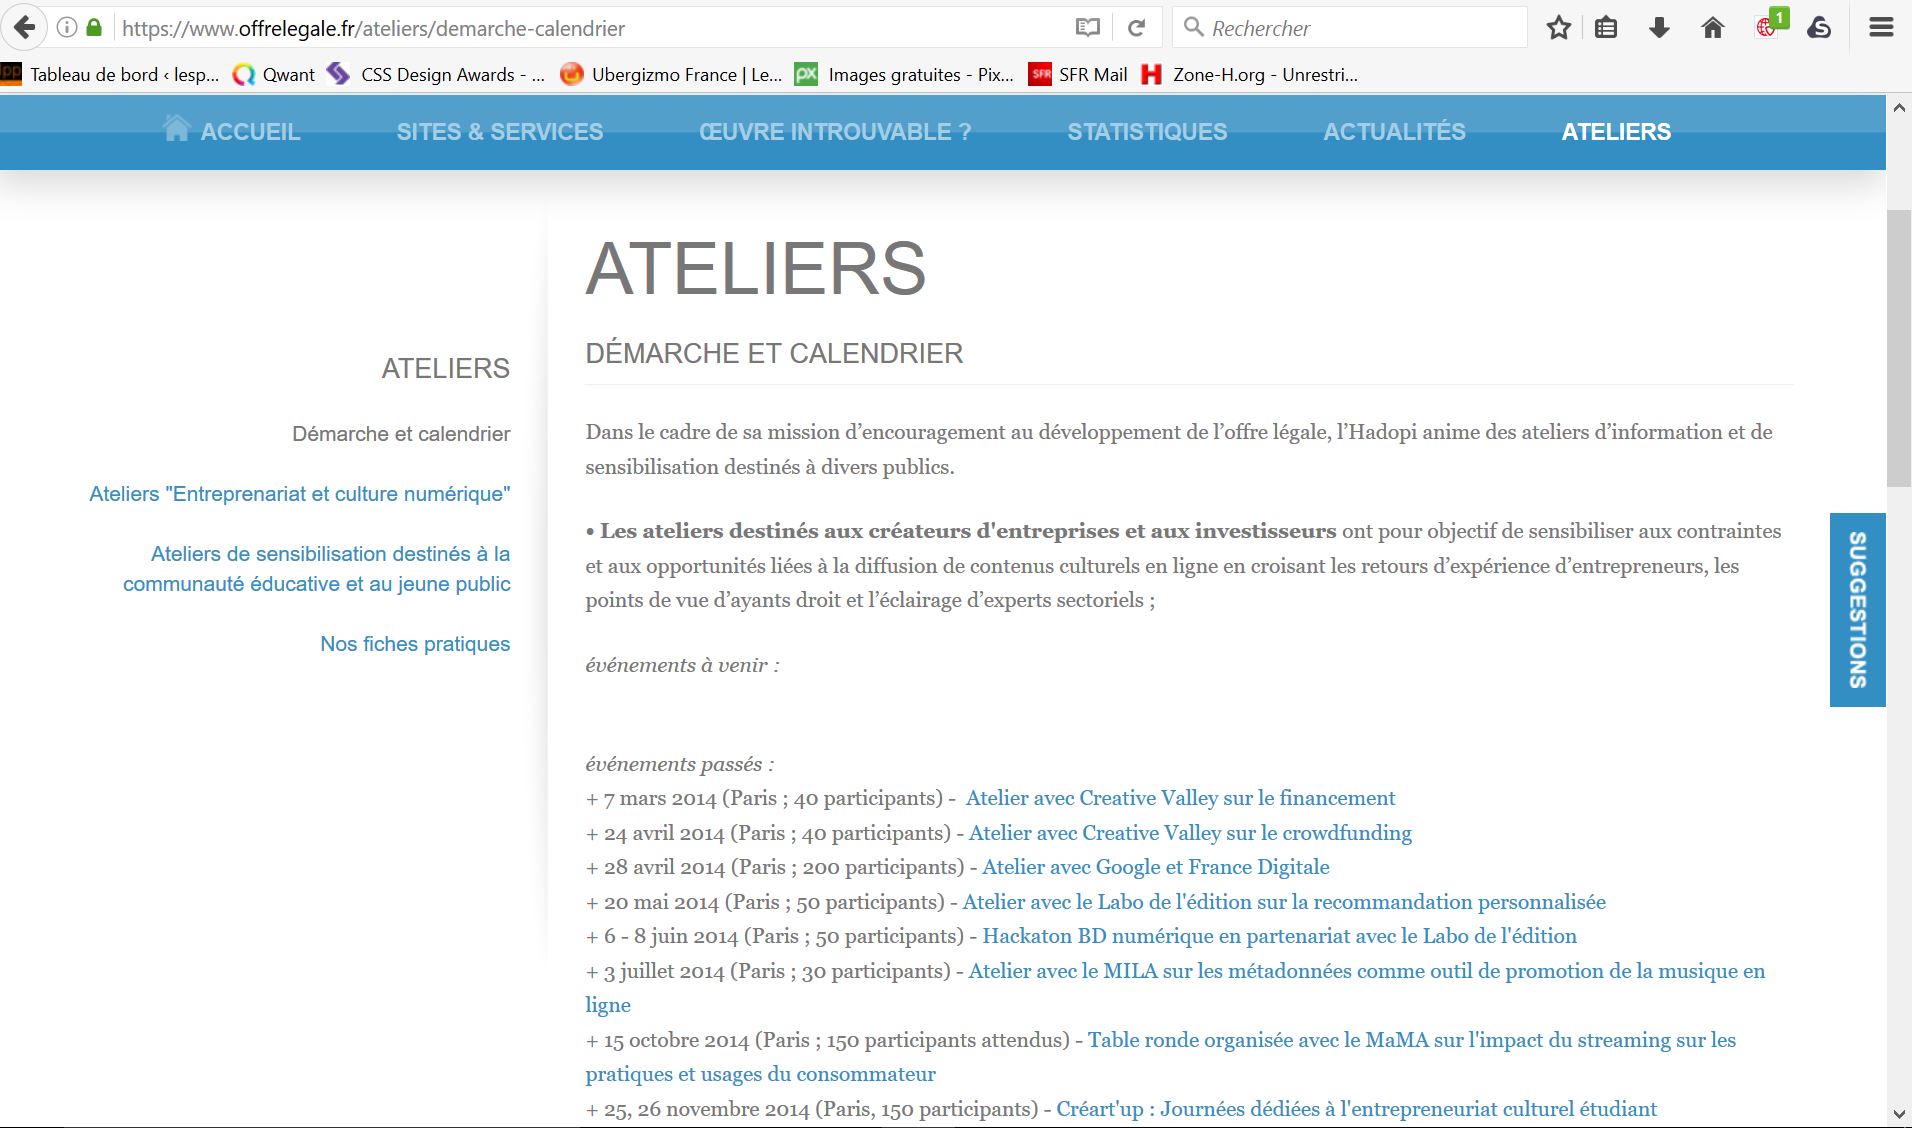The width and height of the screenshot is (1912, 1128).
Task: Click the green secure padlock icon
Action: (x=94, y=28)
